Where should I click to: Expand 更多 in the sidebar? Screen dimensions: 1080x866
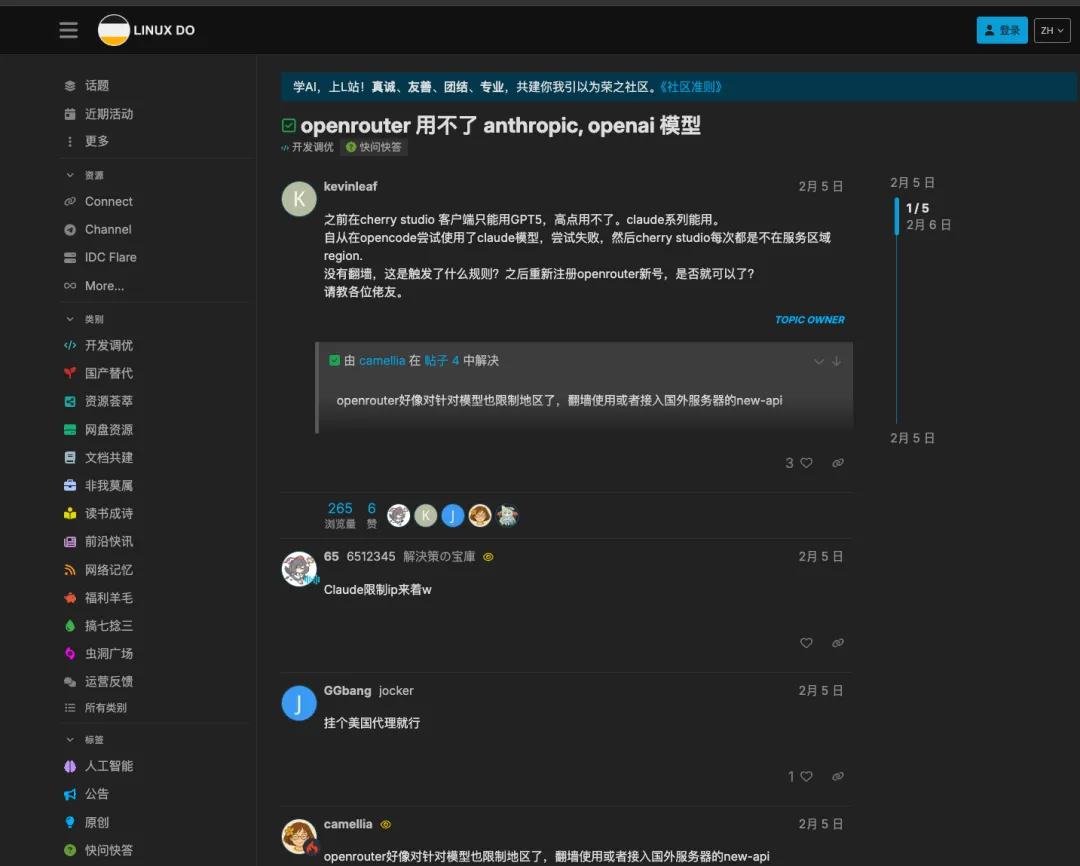coord(96,141)
